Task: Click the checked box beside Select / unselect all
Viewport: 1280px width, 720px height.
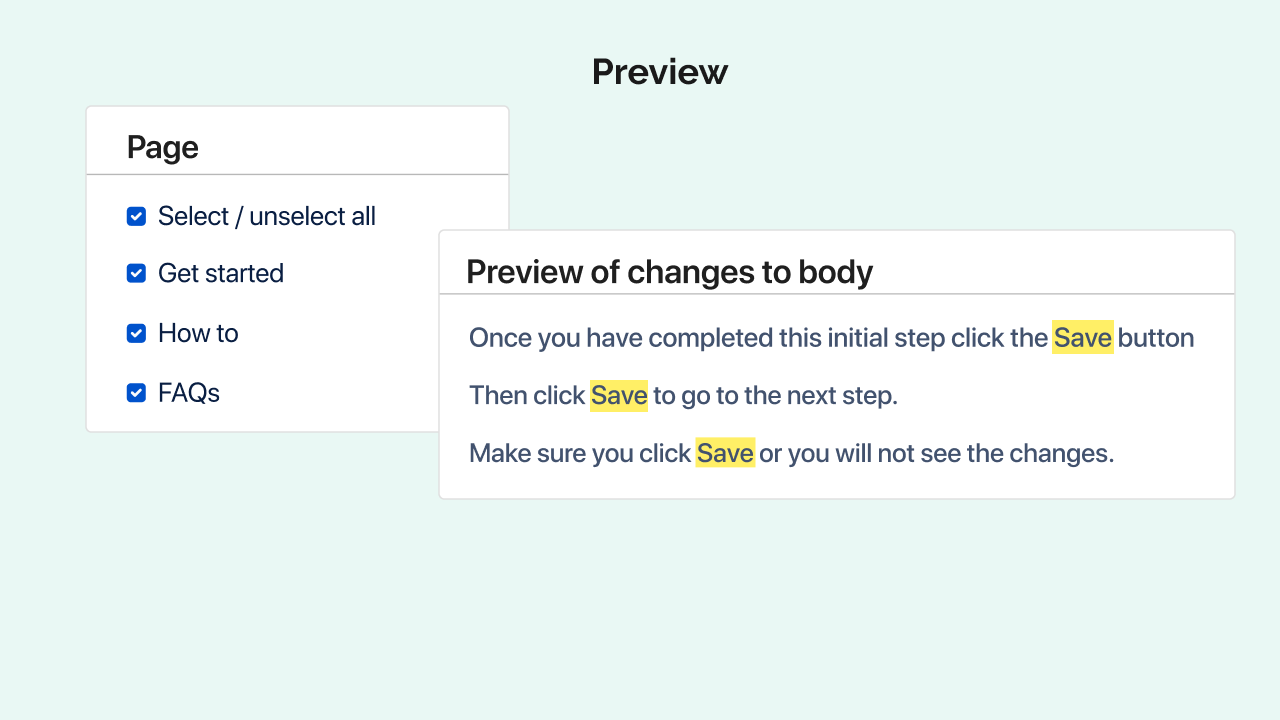Action: [136, 216]
